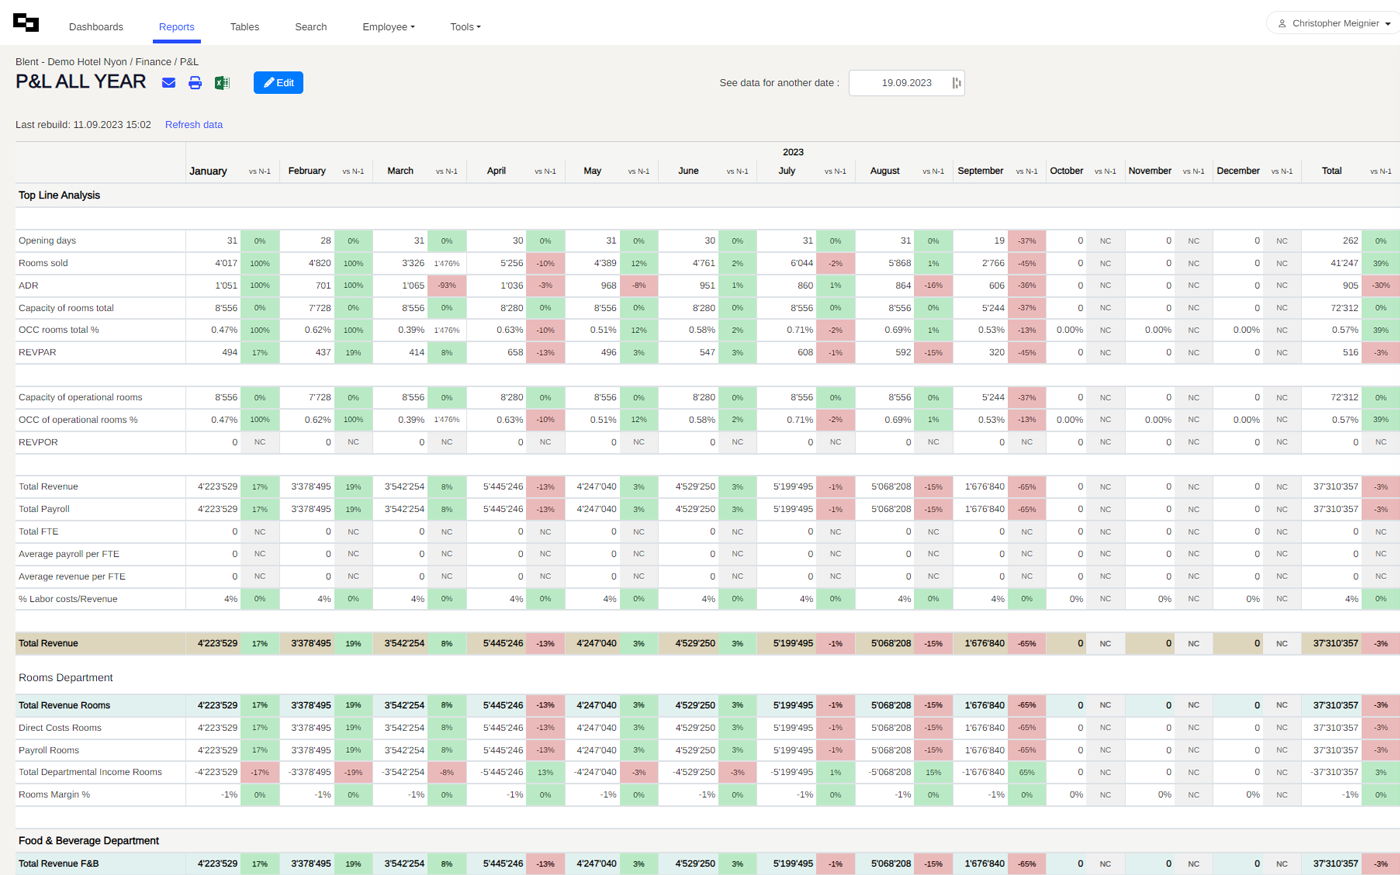The height and width of the screenshot is (875, 1400).
Task: Click the Total Revenue Rooms row label
Action: (x=64, y=705)
